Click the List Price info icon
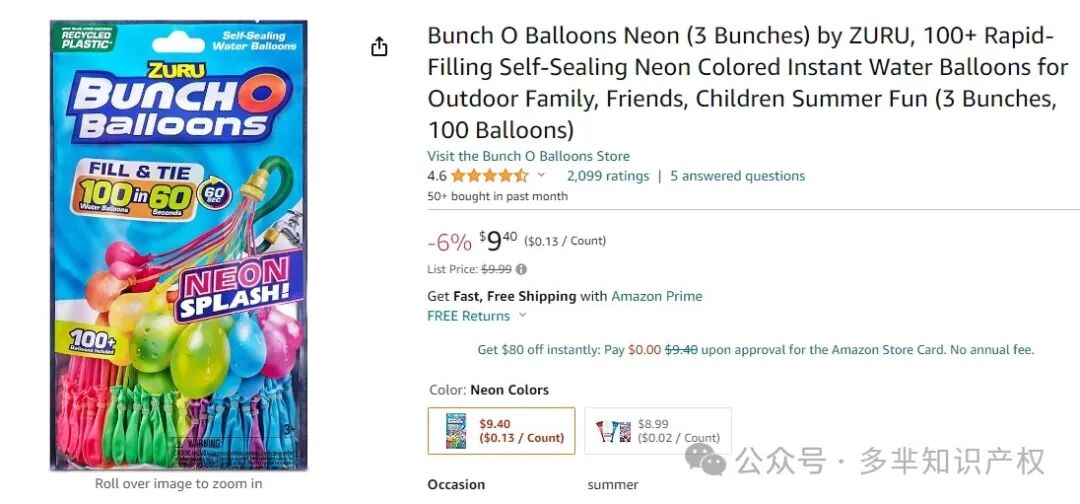Image resolution: width=1080 pixels, height=504 pixels. click(x=521, y=269)
